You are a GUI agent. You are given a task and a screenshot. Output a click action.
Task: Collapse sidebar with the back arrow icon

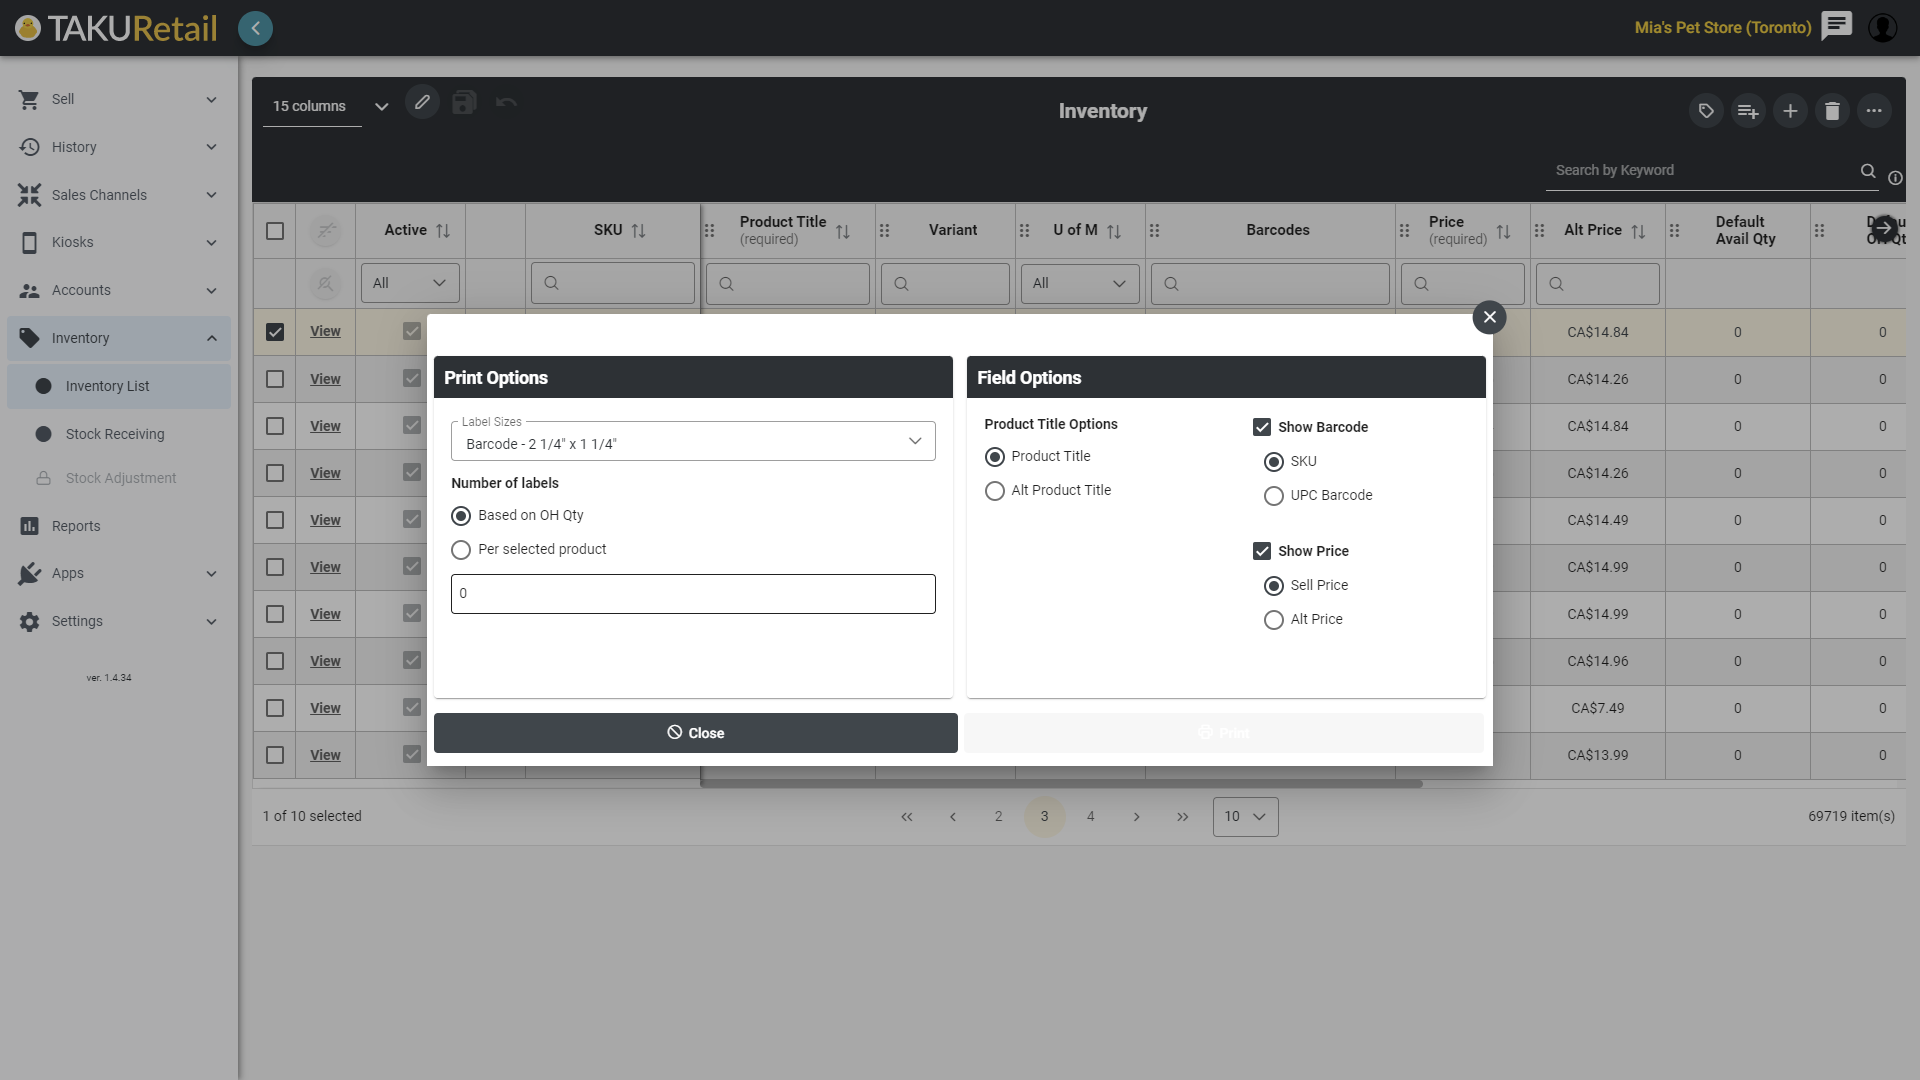255,28
